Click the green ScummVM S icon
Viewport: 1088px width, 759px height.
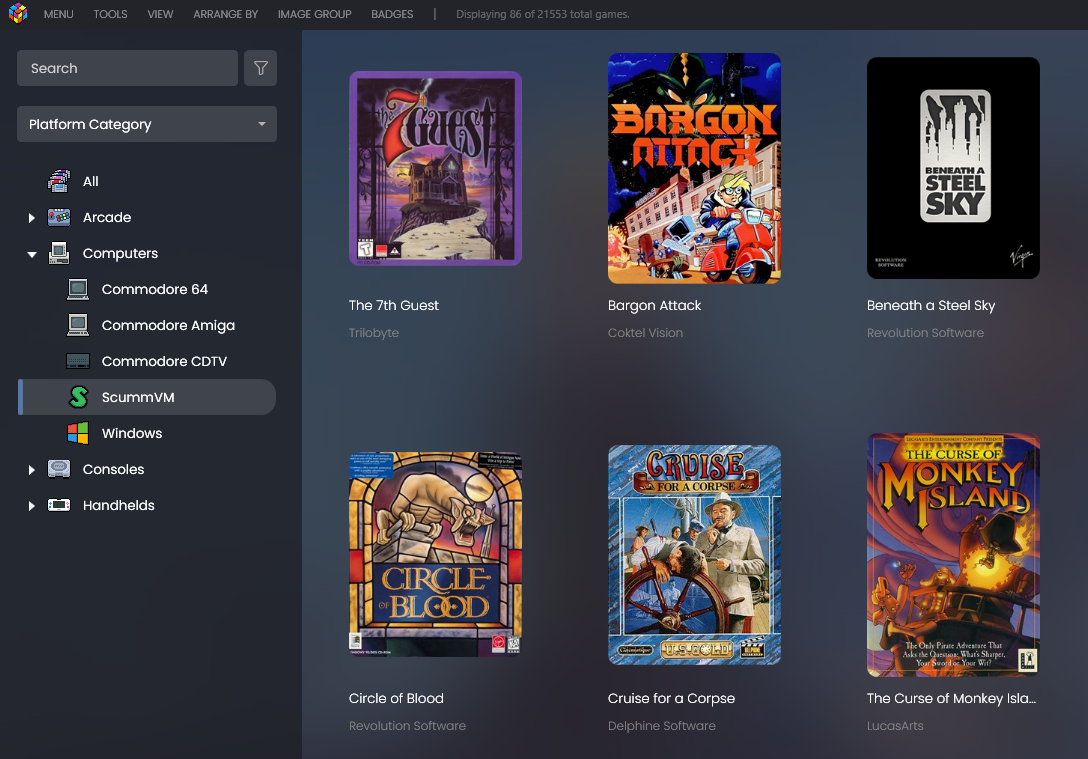point(78,397)
